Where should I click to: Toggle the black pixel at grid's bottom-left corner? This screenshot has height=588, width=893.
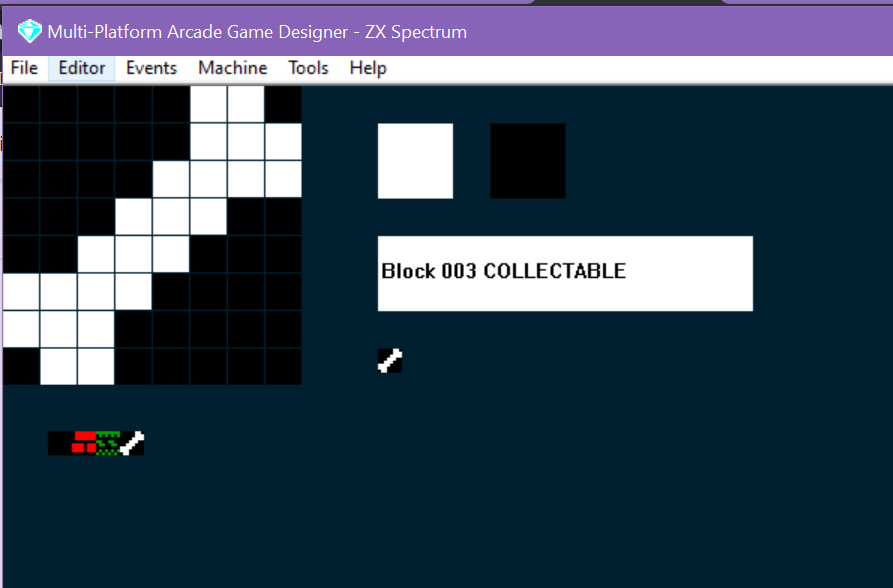point(21,366)
